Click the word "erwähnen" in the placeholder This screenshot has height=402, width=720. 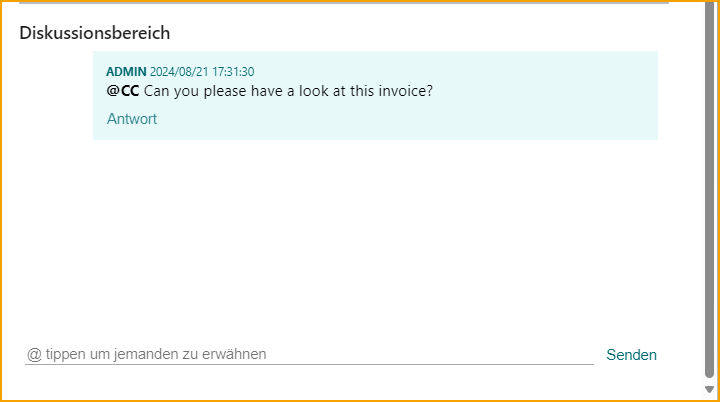[238, 354]
